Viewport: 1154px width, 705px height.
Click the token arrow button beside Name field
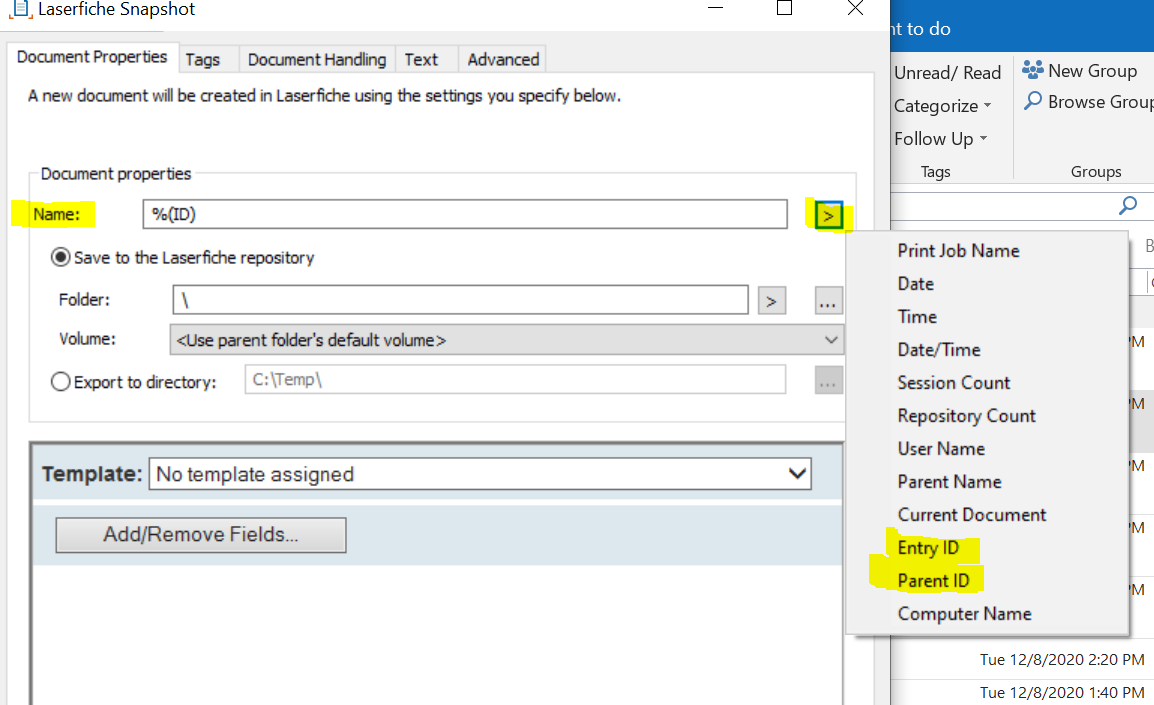(828, 215)
